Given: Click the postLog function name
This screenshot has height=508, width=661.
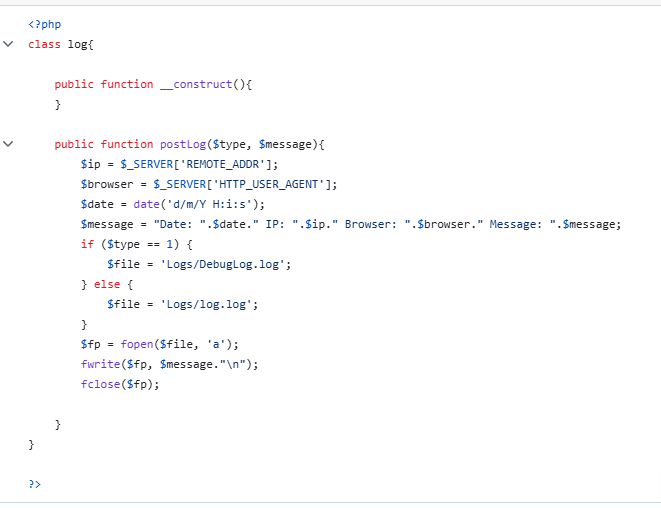Looking at the screenshot, I should coord(183,144).
